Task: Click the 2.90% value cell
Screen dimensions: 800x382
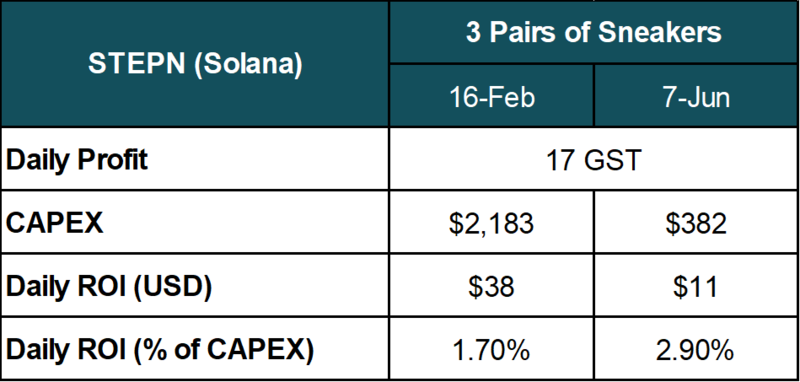Action: coord(697,349)
